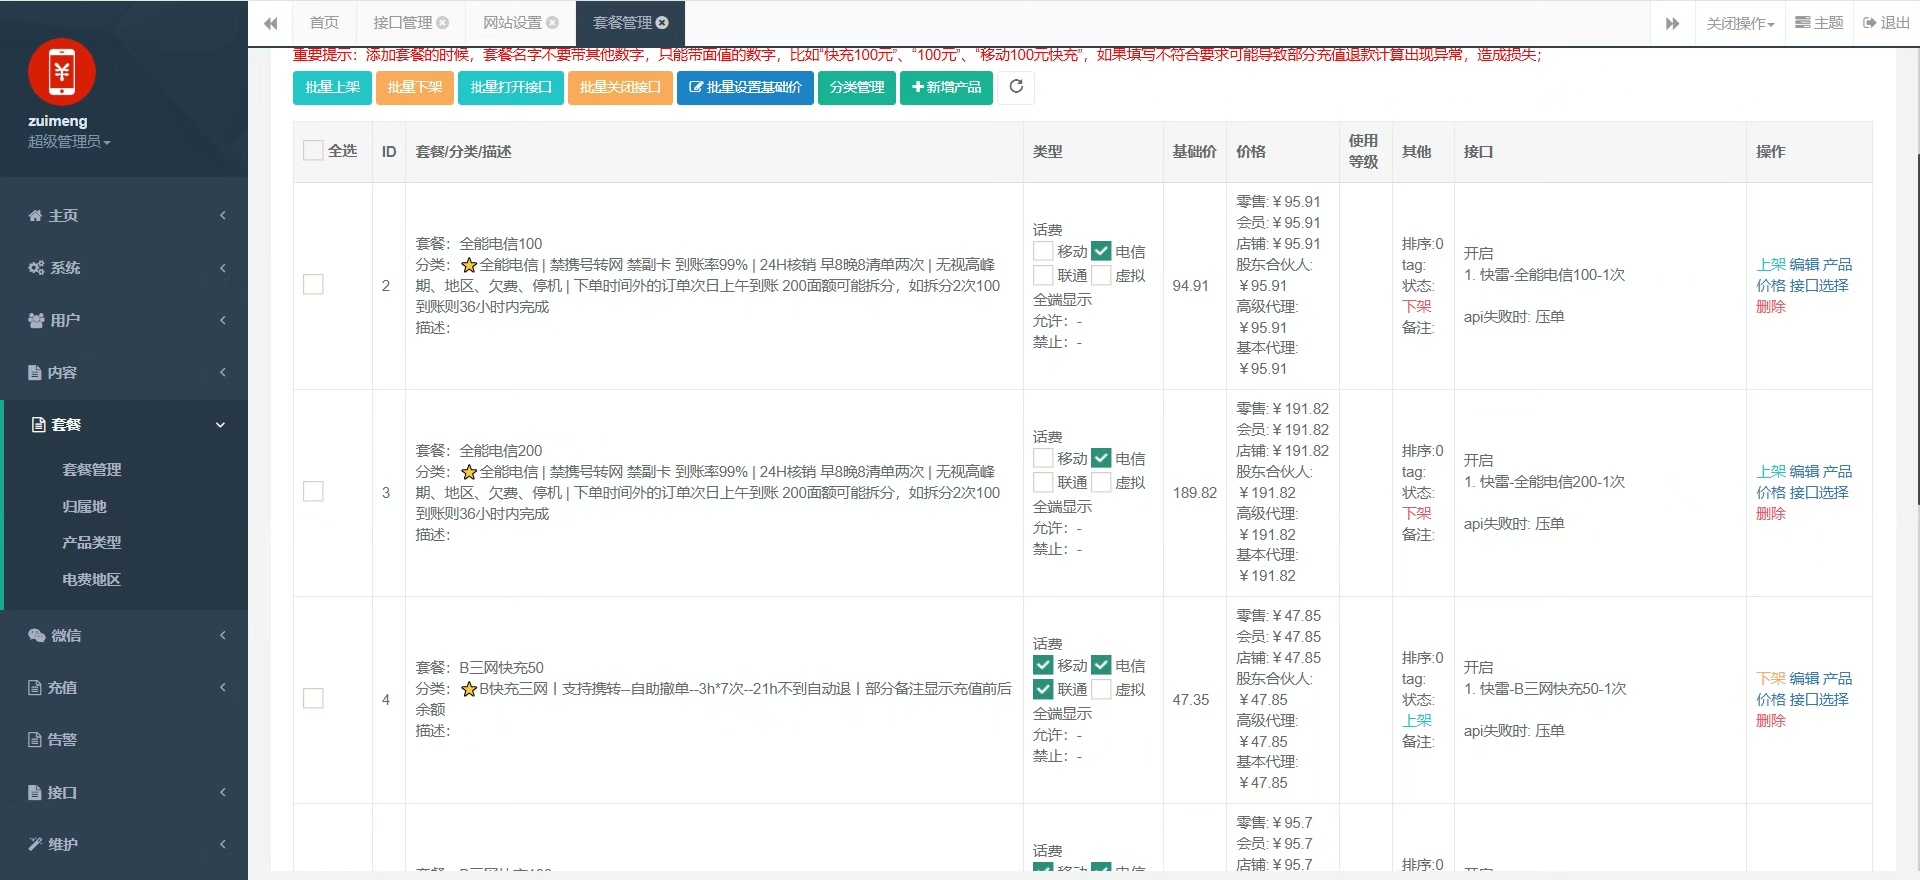Close the 网站设置 tab via its x icon
The width and height of the screenshot is (1920, 880).
tap(552, 23)
